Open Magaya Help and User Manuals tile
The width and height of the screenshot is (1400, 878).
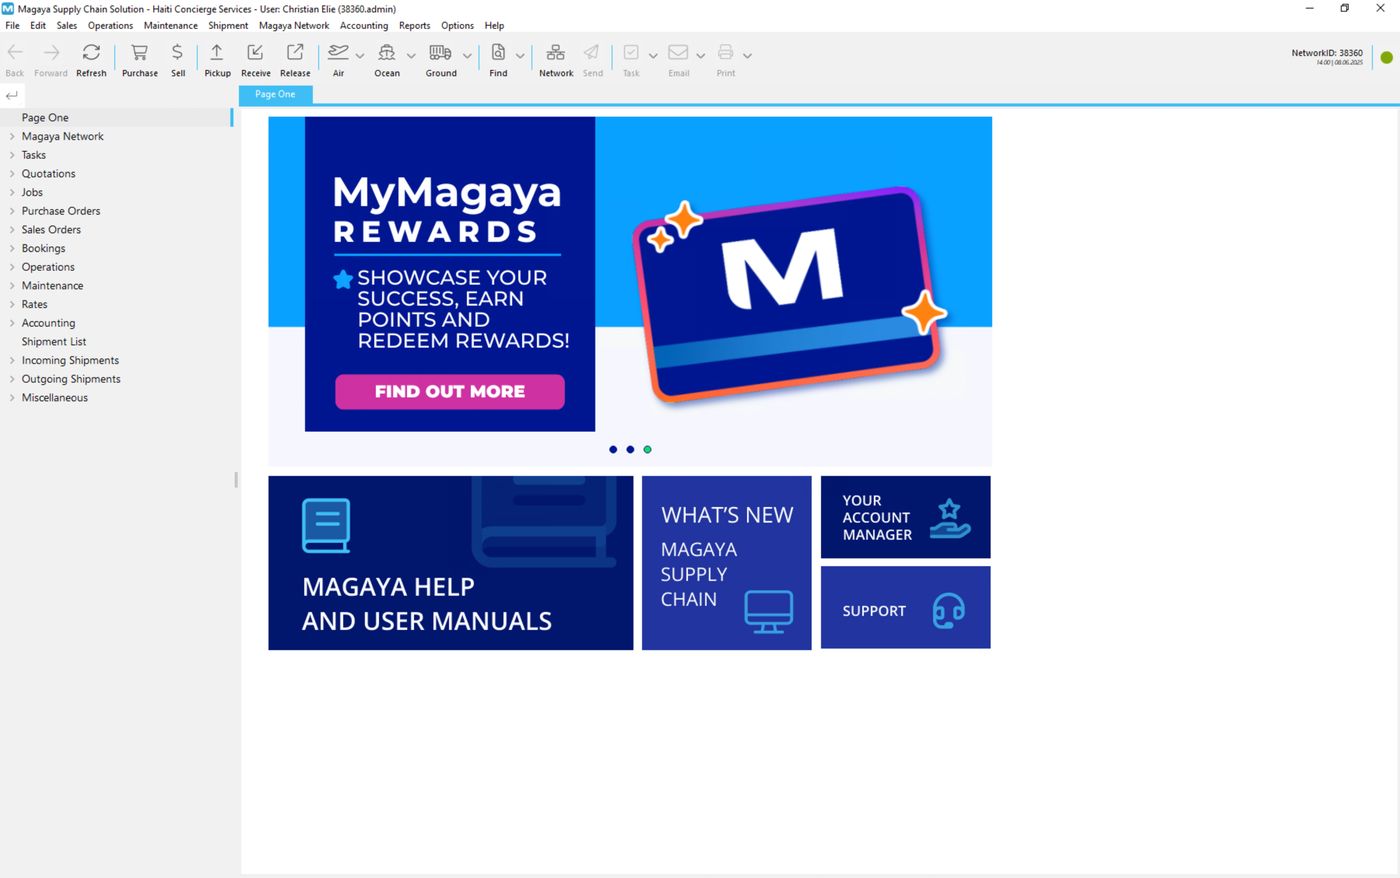pyautogui.click(x=450, y=563)
